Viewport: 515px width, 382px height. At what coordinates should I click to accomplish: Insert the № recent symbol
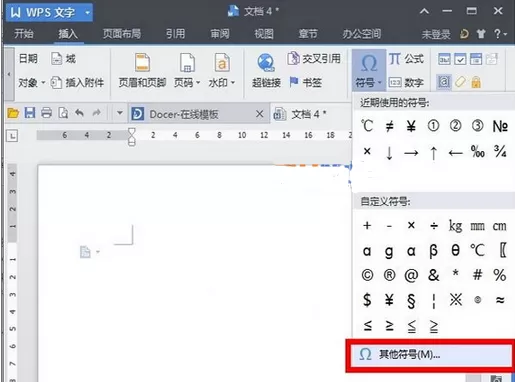pos(500,126)
